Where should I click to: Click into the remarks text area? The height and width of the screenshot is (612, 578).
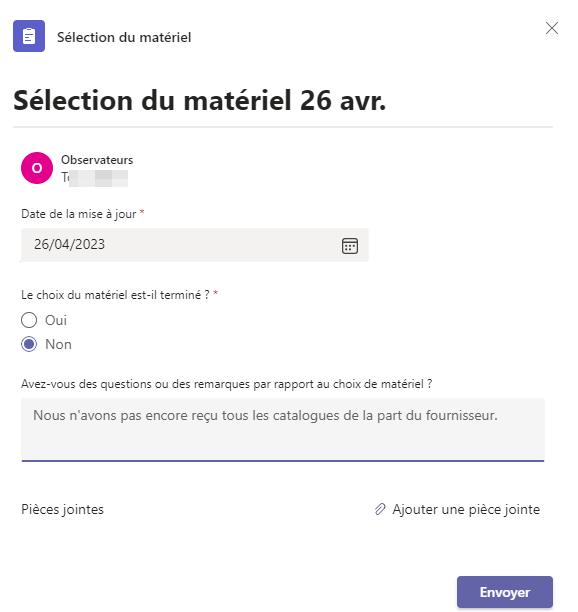[283, 430]
